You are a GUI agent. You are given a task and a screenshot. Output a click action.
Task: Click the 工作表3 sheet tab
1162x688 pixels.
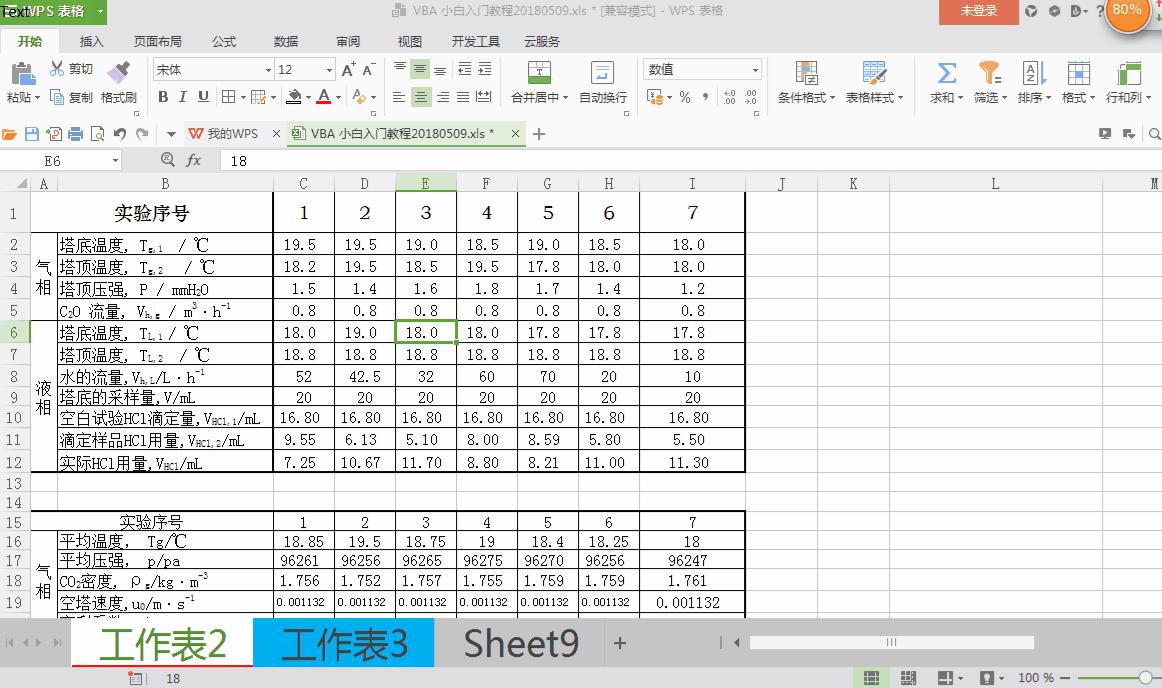click(343, 644)
